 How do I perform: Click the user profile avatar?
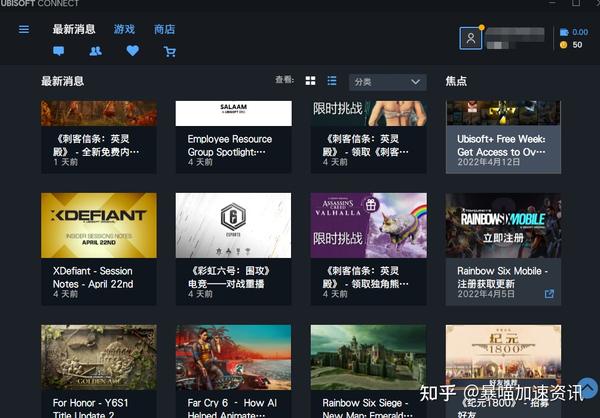click(x=471, y=38)
